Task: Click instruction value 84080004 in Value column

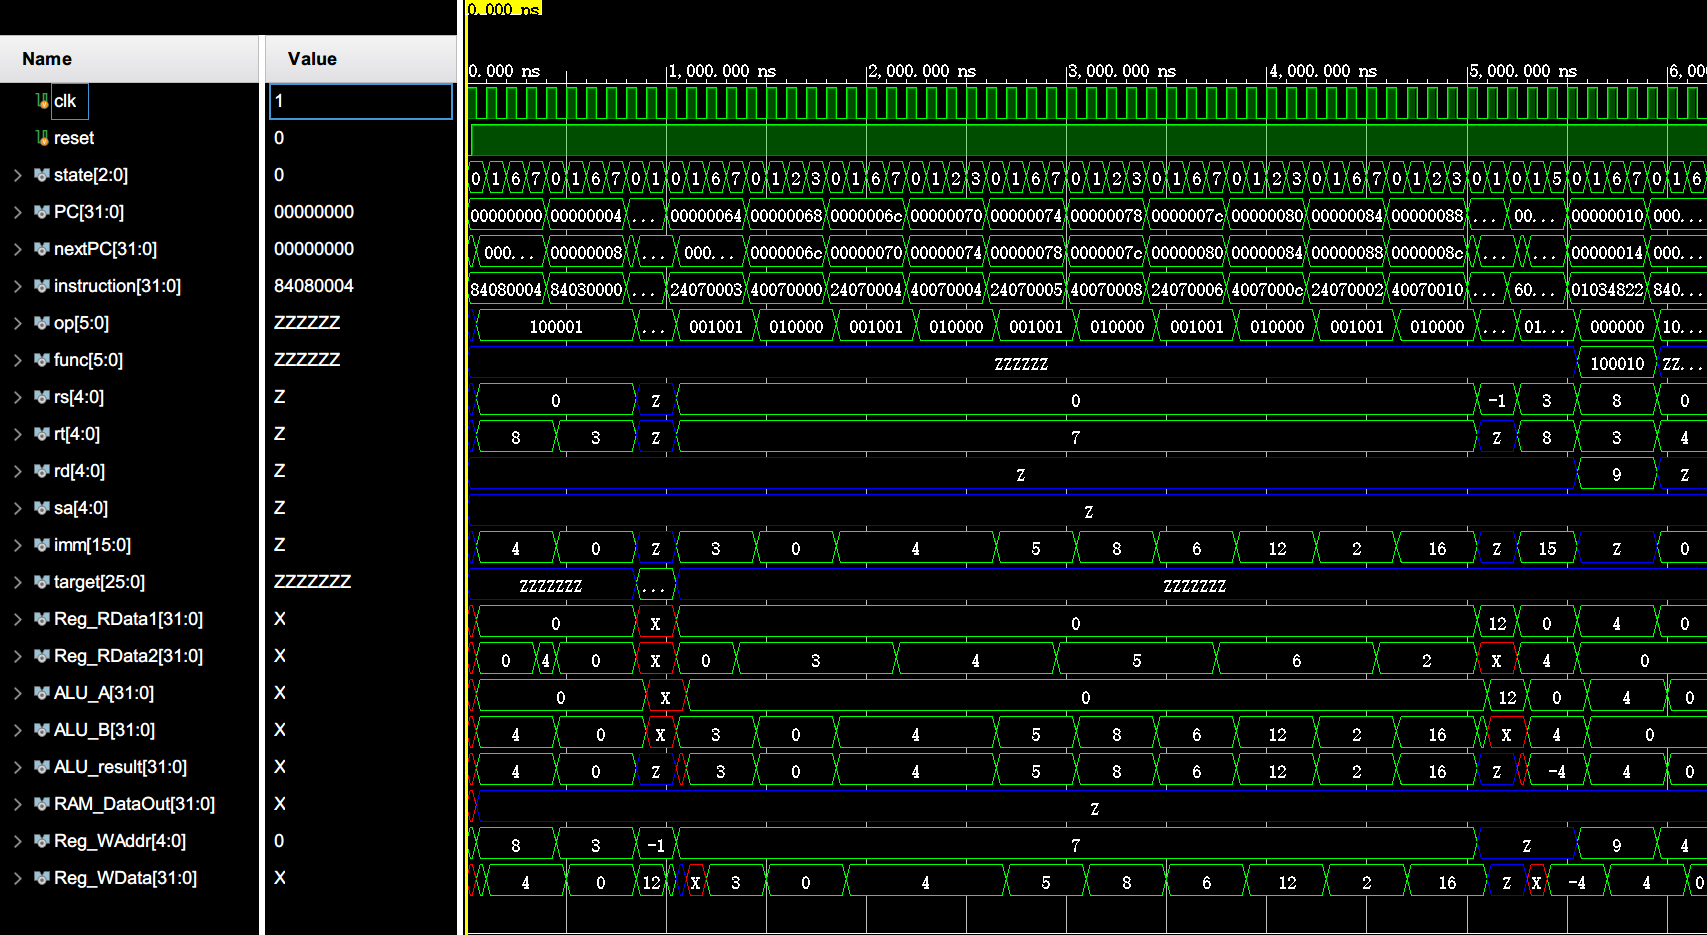Action: point(314,286)
